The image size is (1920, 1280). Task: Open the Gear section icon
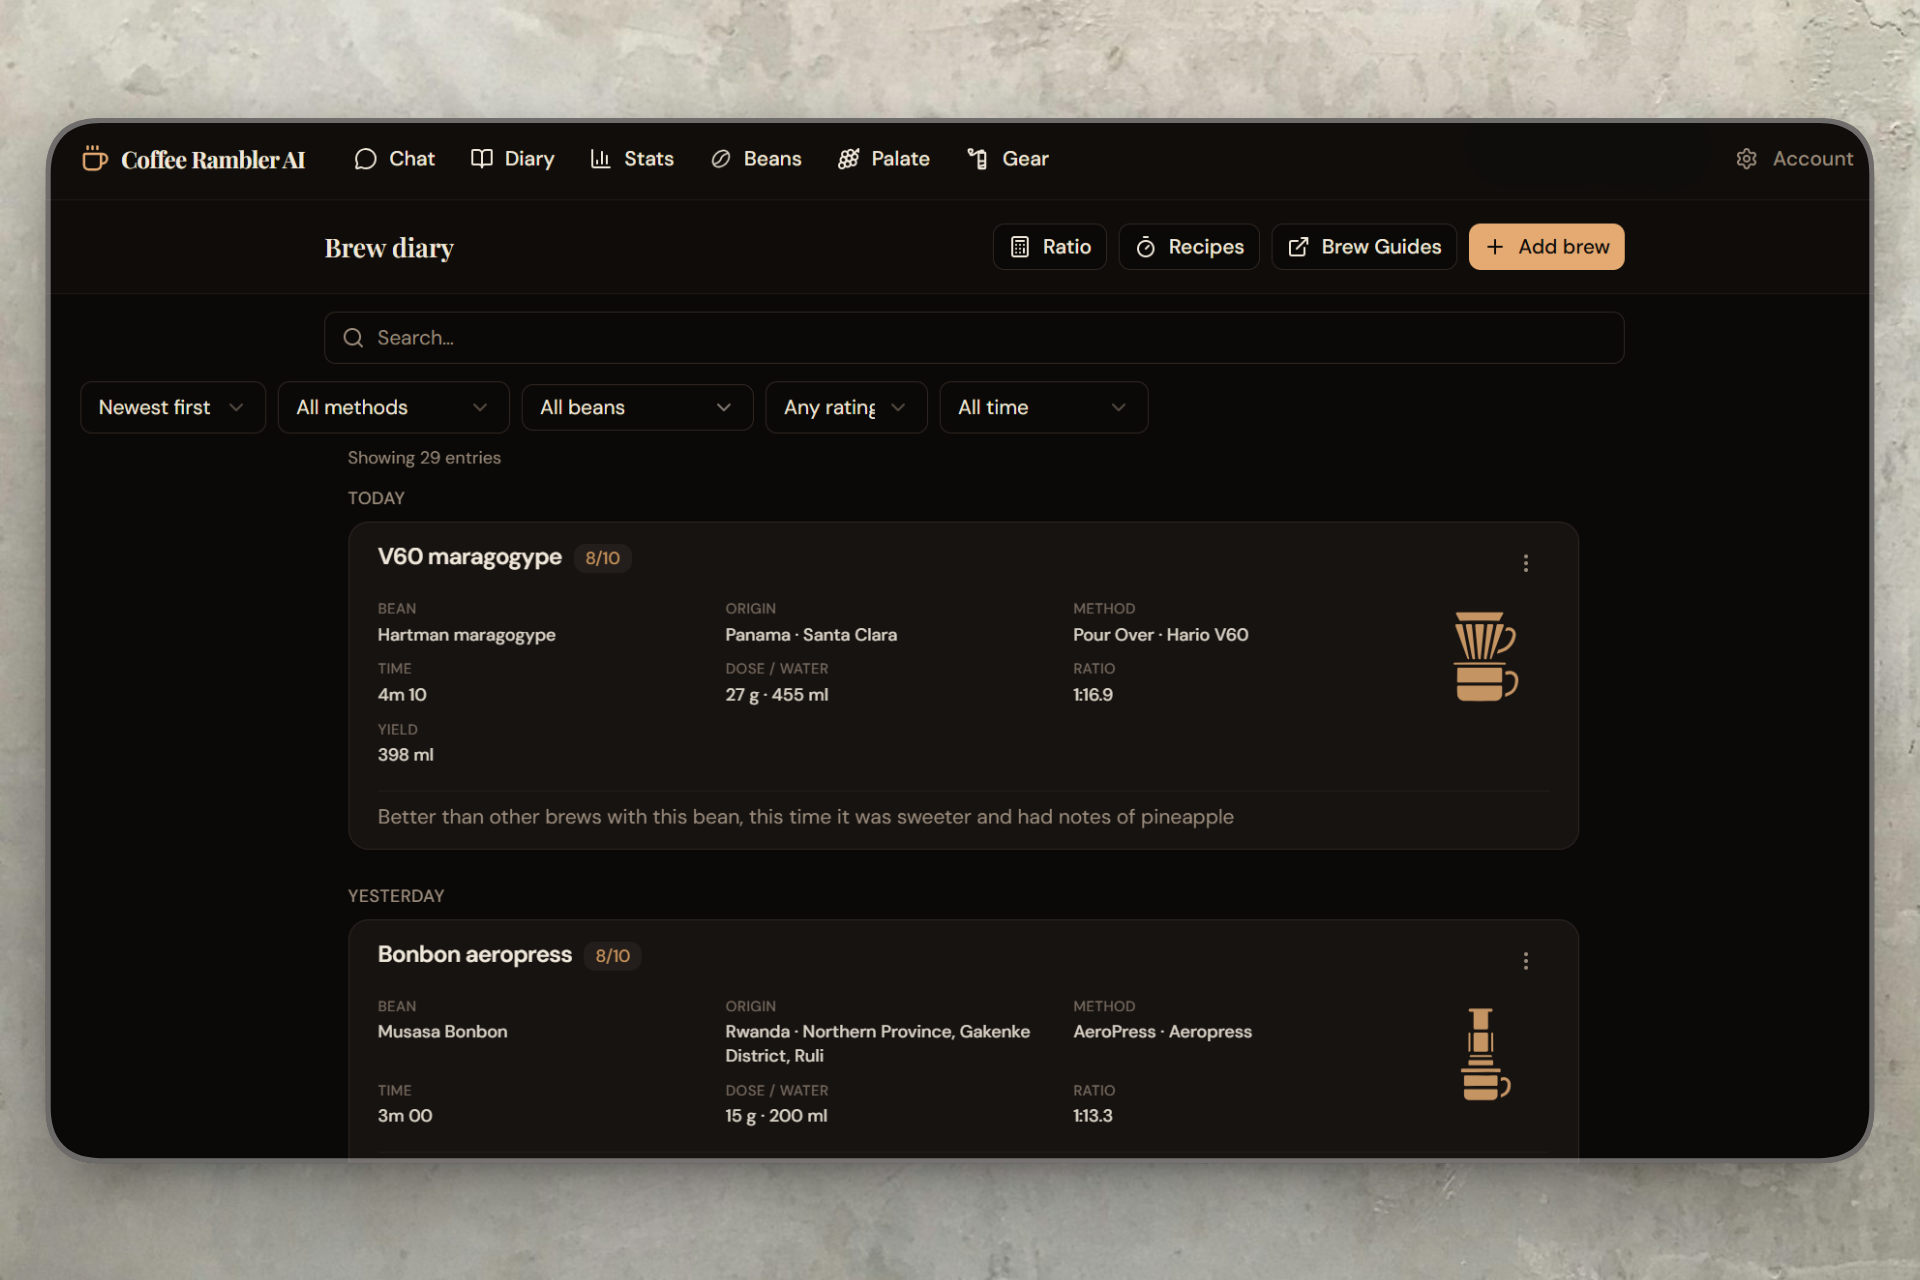975,158
